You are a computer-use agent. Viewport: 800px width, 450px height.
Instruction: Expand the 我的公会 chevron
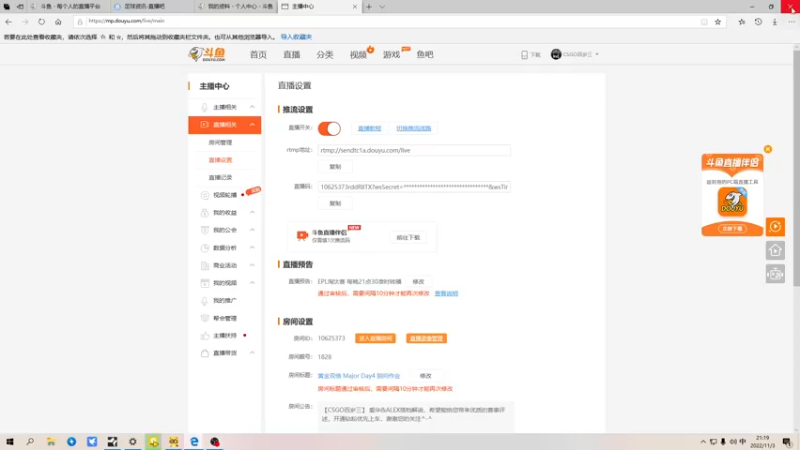(x=252, y=230)
